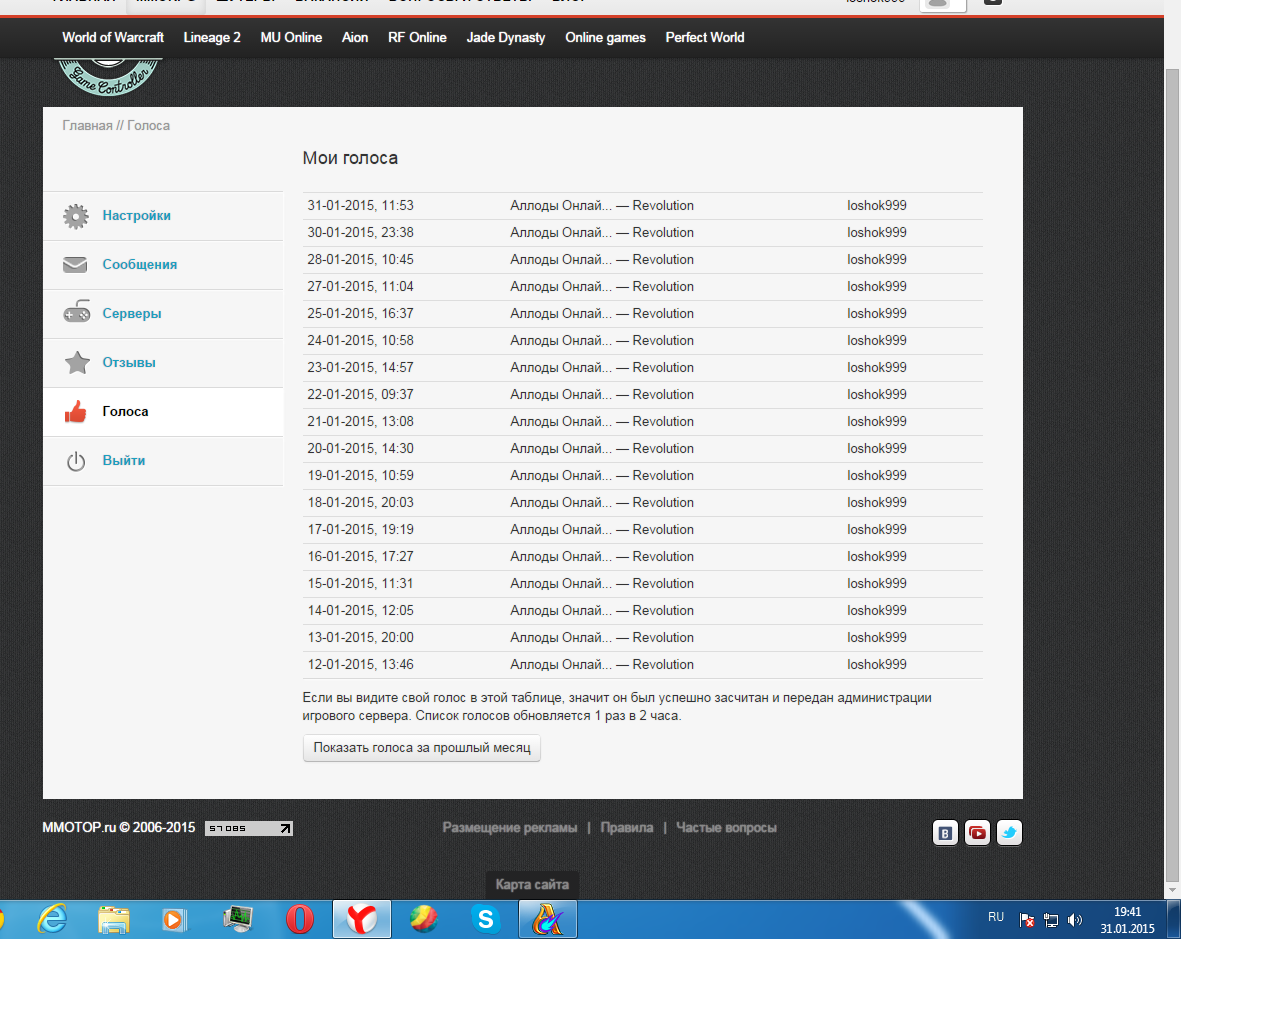The image size is (1280, 1024).
Task: Go to Серверы servers page
Action: (131, 314)
